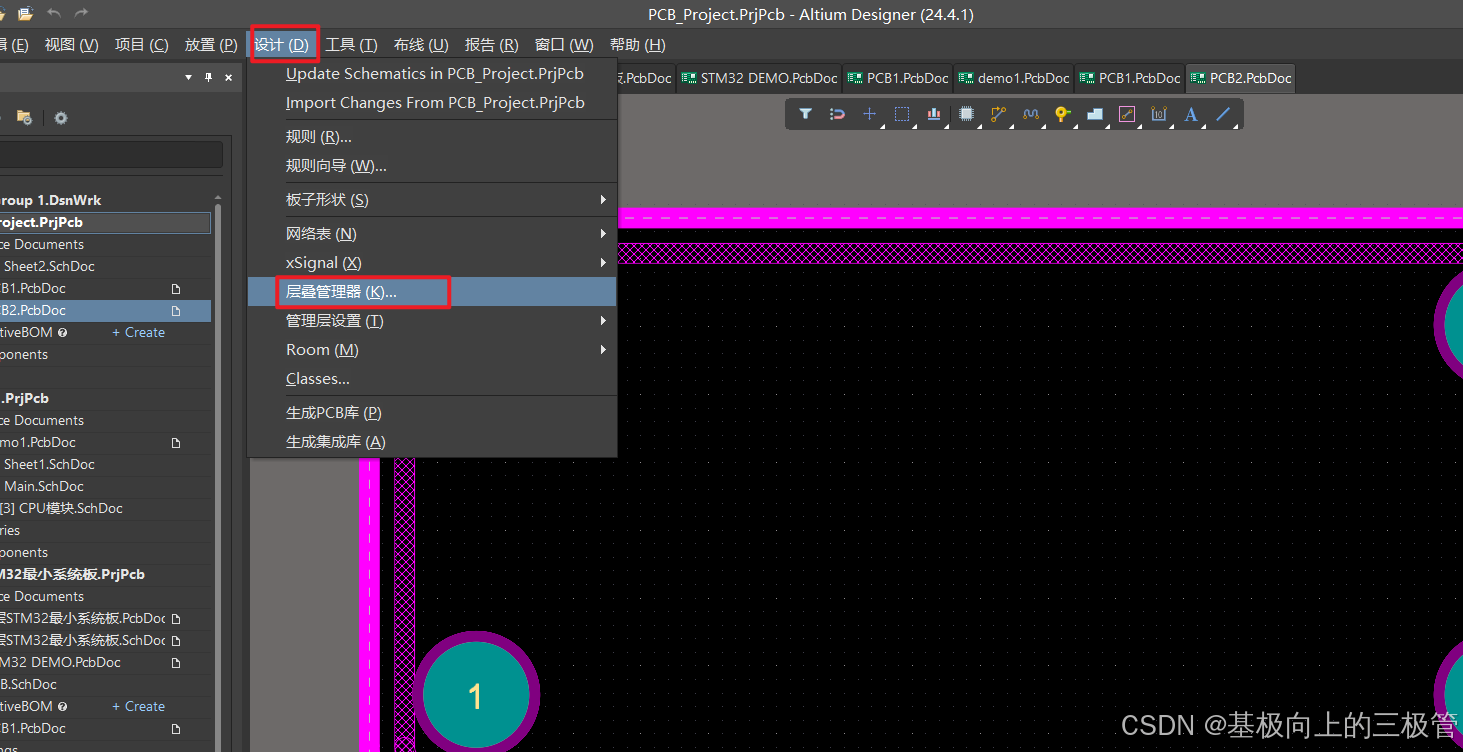This screenshot has height=752, width=1463.
Task: Click the magnet snap options icon
Action: click(x=837, y=114)
